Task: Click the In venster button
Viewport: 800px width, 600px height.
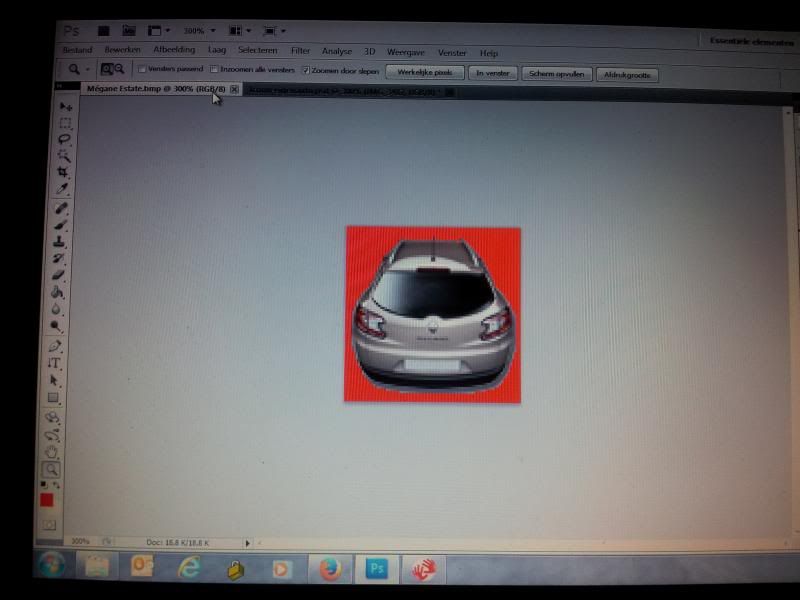Action: (x=492, y=73)
